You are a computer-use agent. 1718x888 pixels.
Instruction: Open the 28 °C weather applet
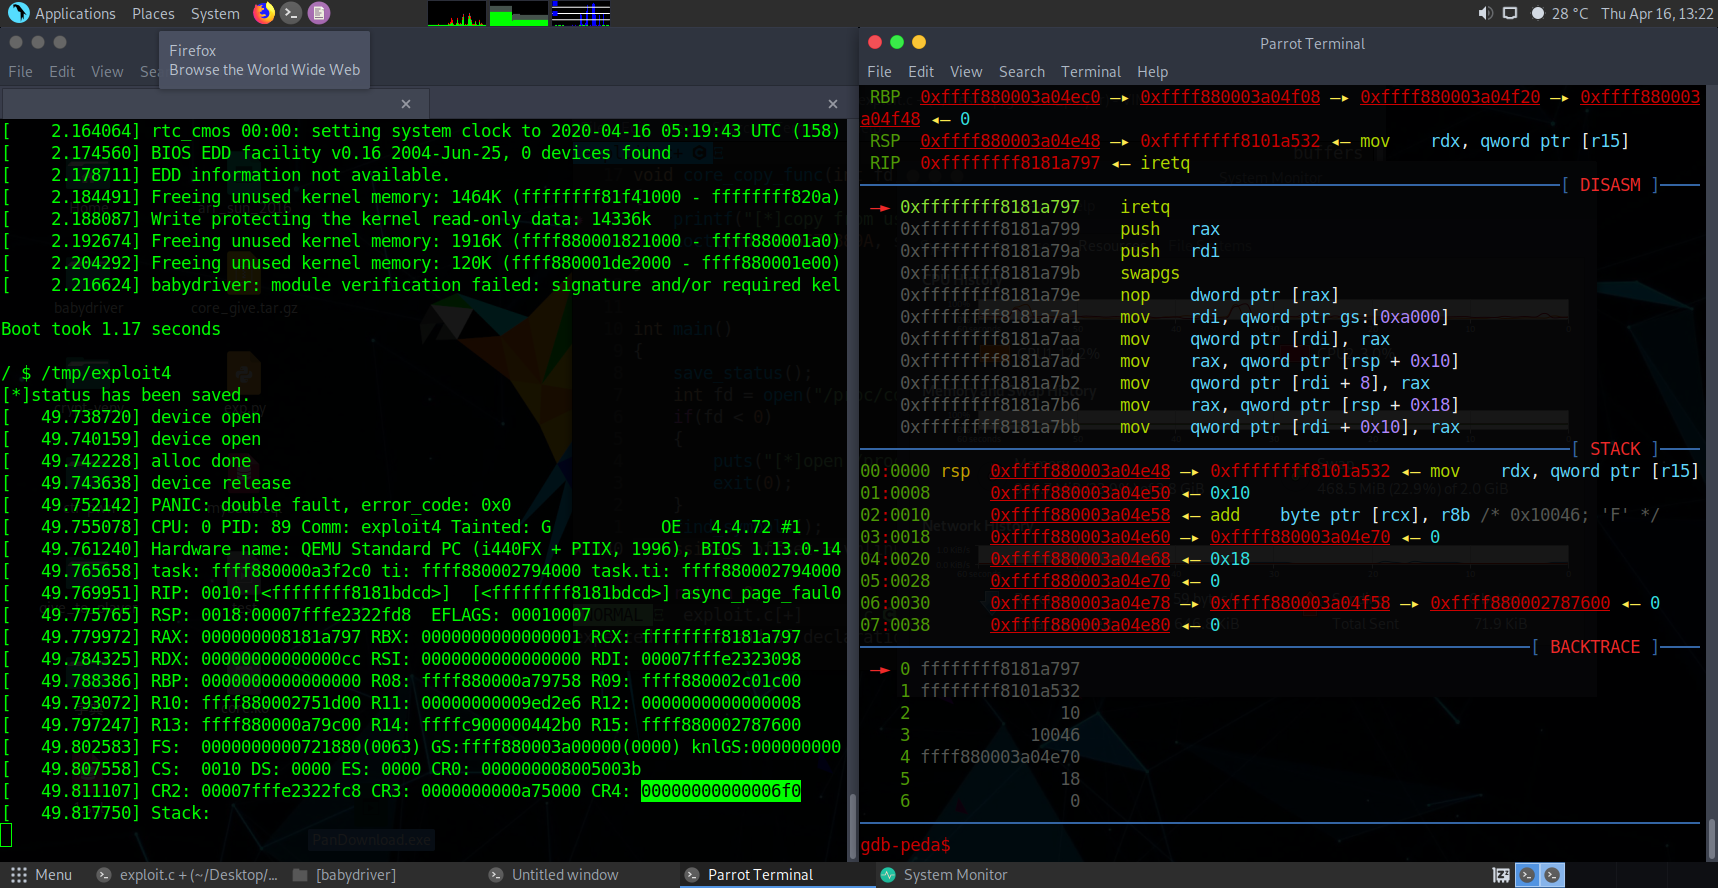point(1560,13)
